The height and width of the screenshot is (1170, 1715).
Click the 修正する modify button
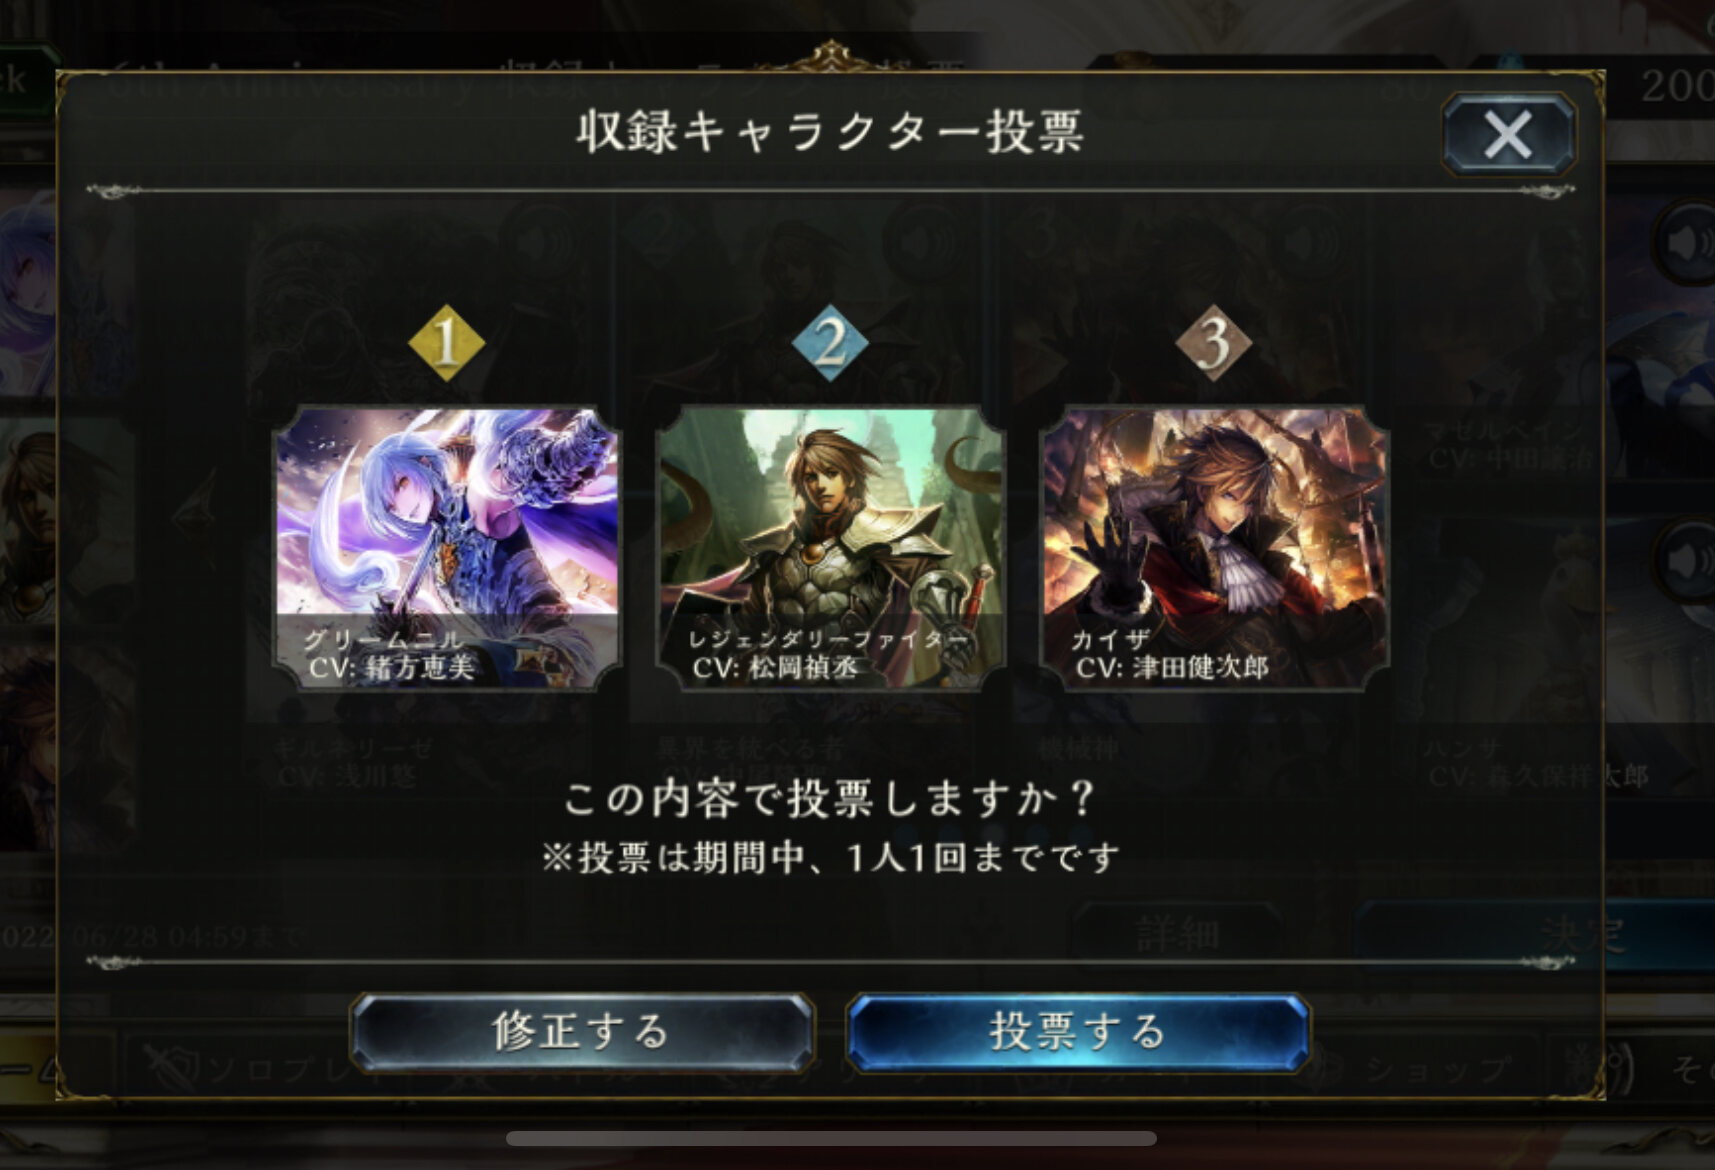[582, 1032]
